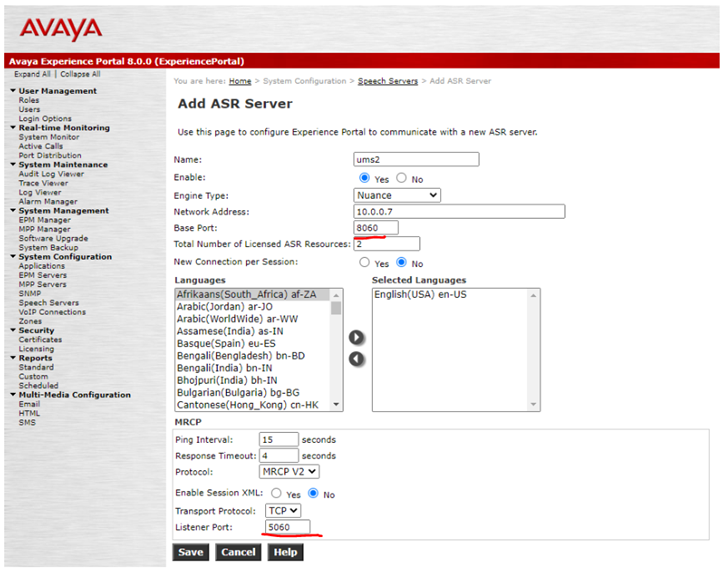Click Expand All link
This screenshot has height=573, width=724.
tap(32, 74)
